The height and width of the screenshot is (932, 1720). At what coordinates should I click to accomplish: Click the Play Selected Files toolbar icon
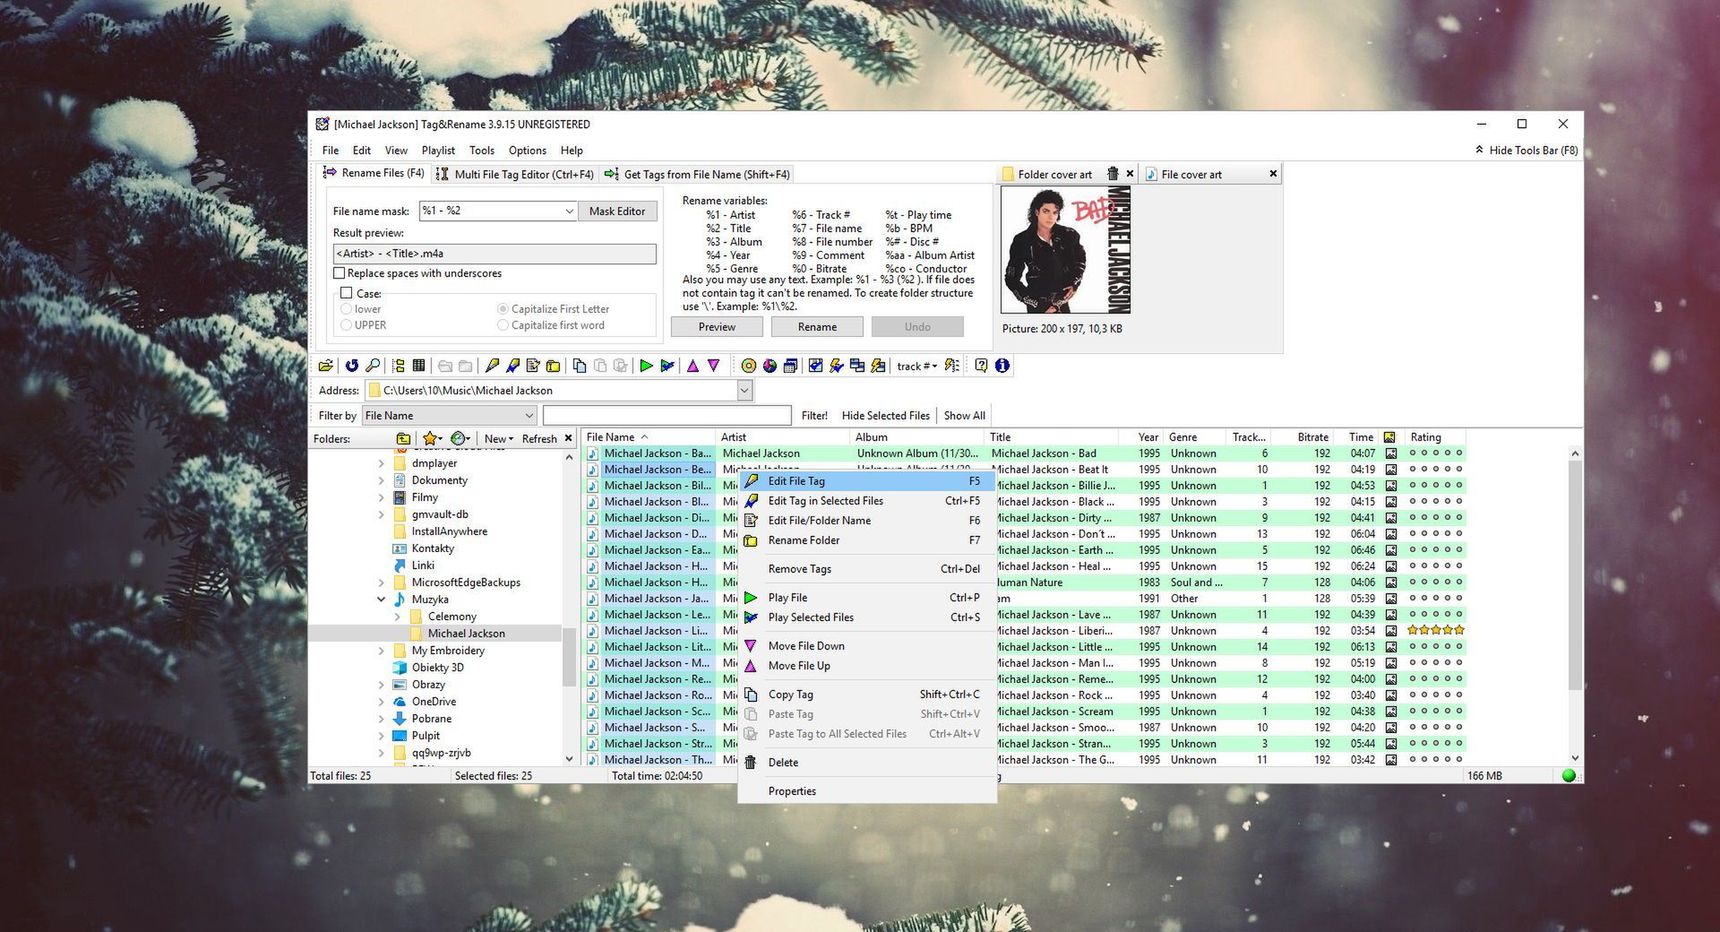tap(667, 366)
